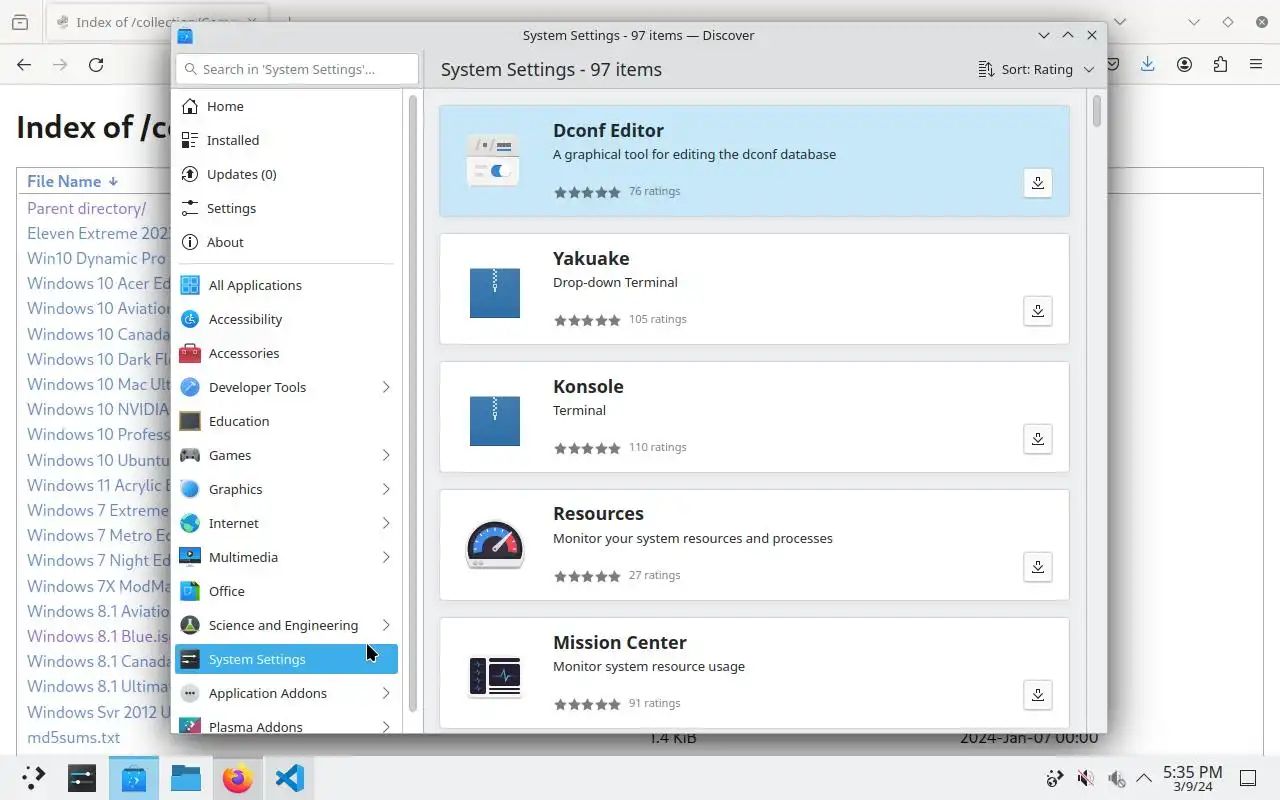Open Visual Studio Code from taskbar

(290, 778)
